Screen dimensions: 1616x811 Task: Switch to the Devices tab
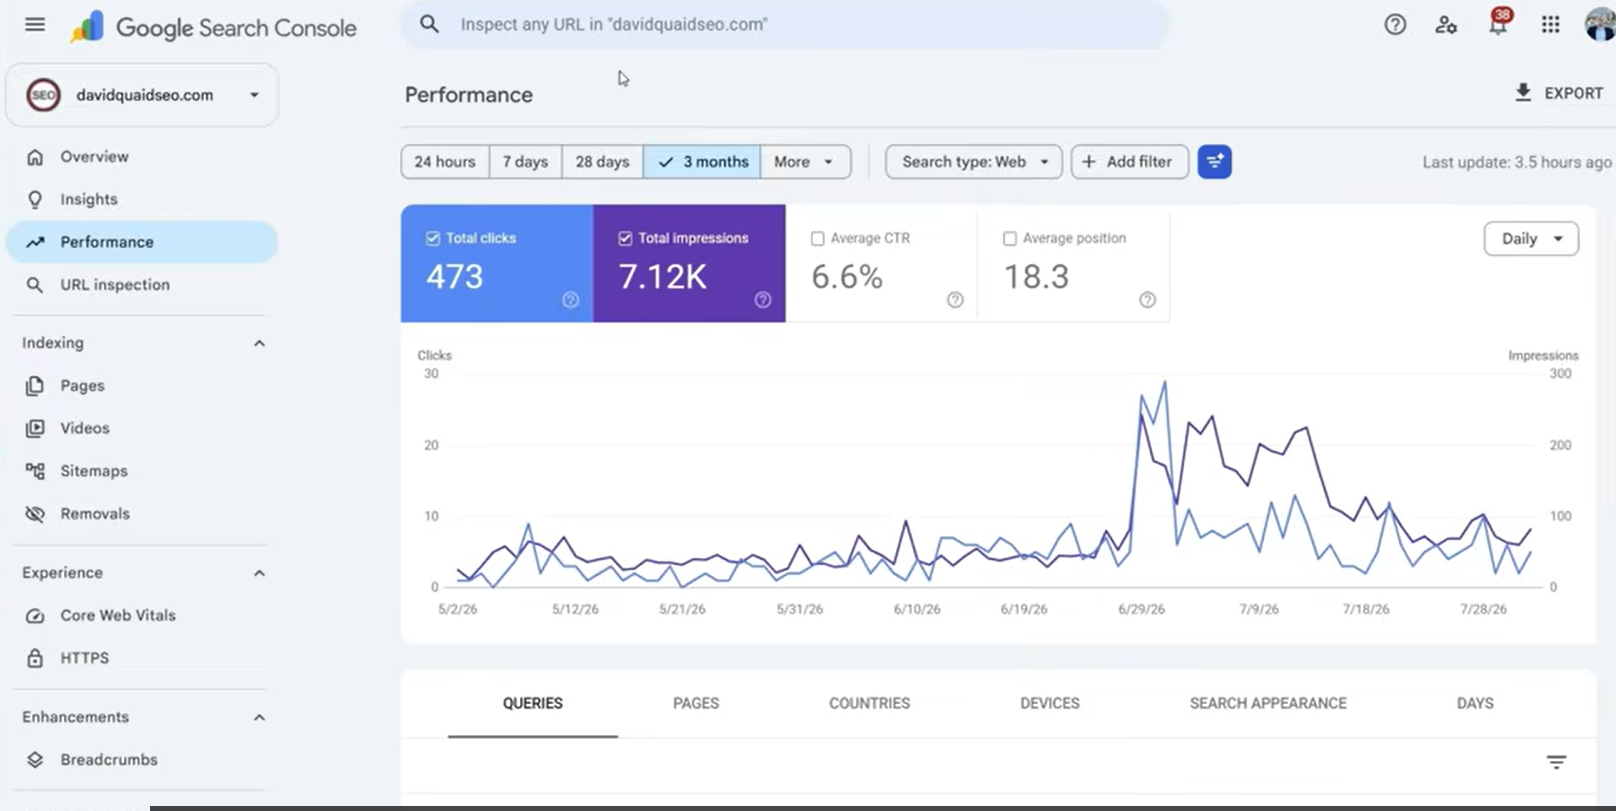coord(1049,703)
